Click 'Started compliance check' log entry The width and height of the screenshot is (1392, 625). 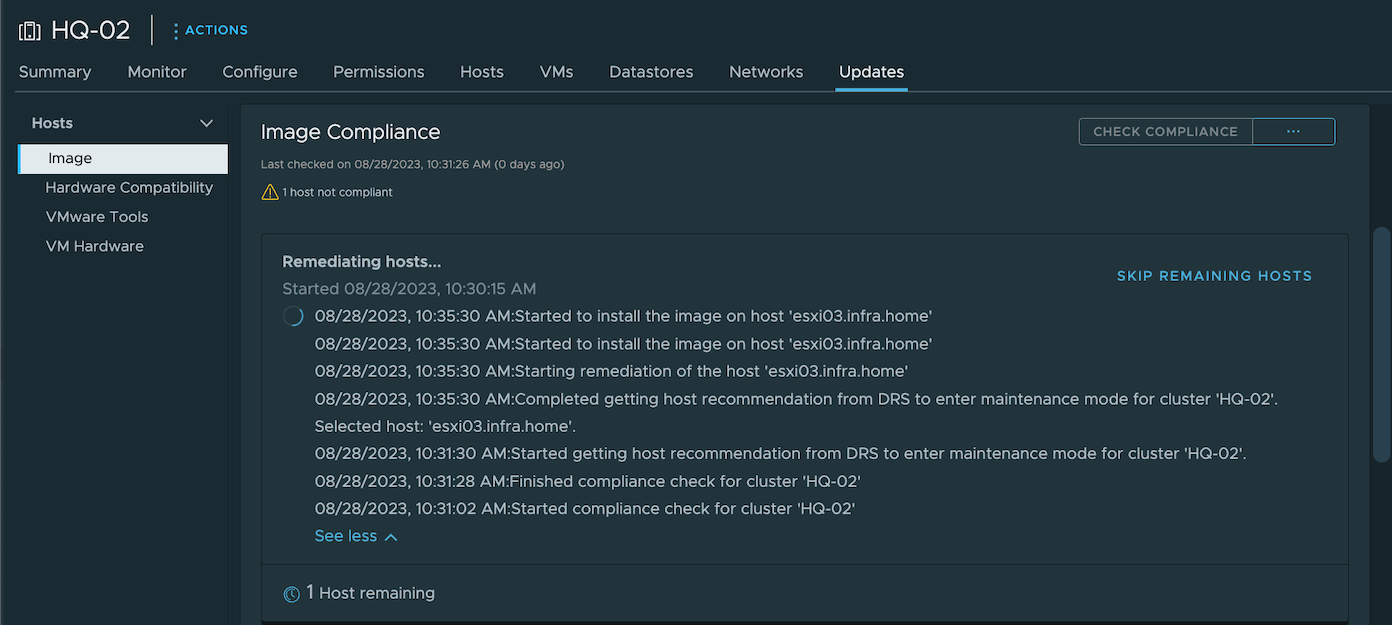[585, 509]
